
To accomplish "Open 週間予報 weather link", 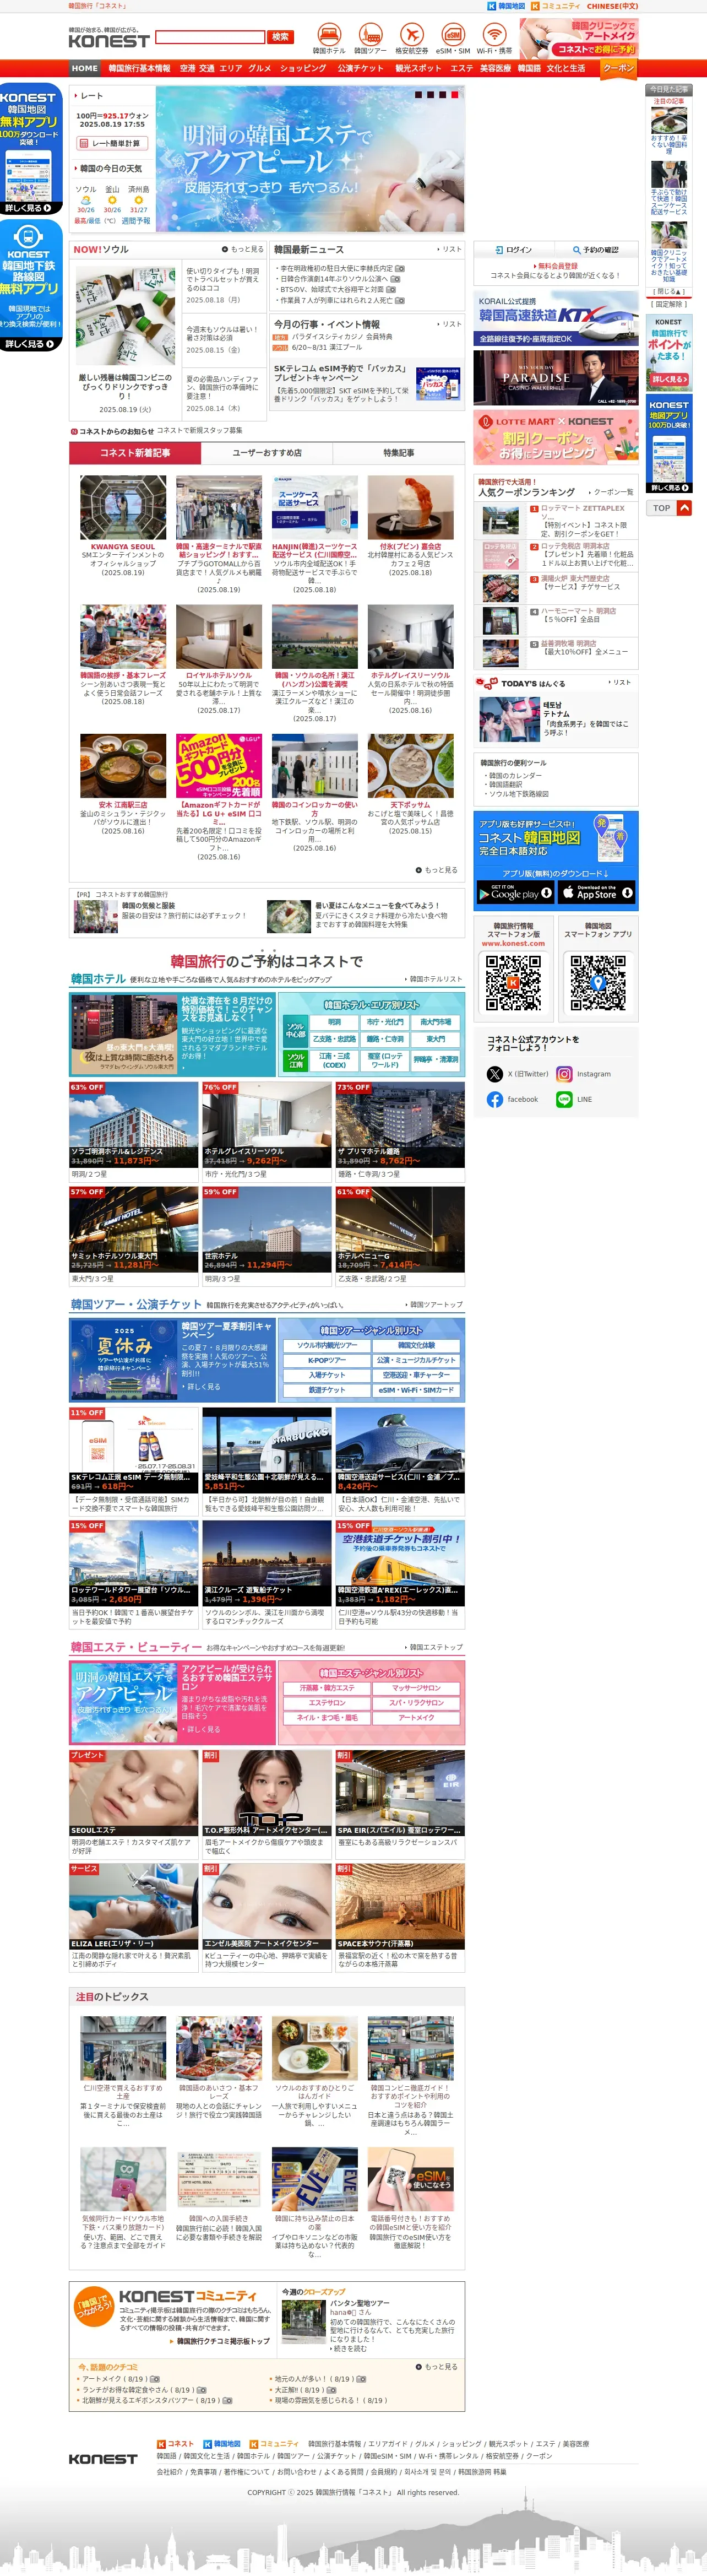I will (135, 221).
